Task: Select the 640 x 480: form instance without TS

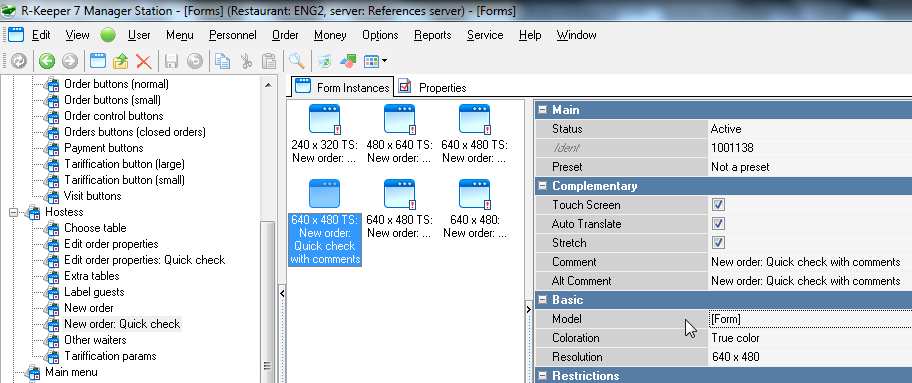Action: (x=474, y=210)
